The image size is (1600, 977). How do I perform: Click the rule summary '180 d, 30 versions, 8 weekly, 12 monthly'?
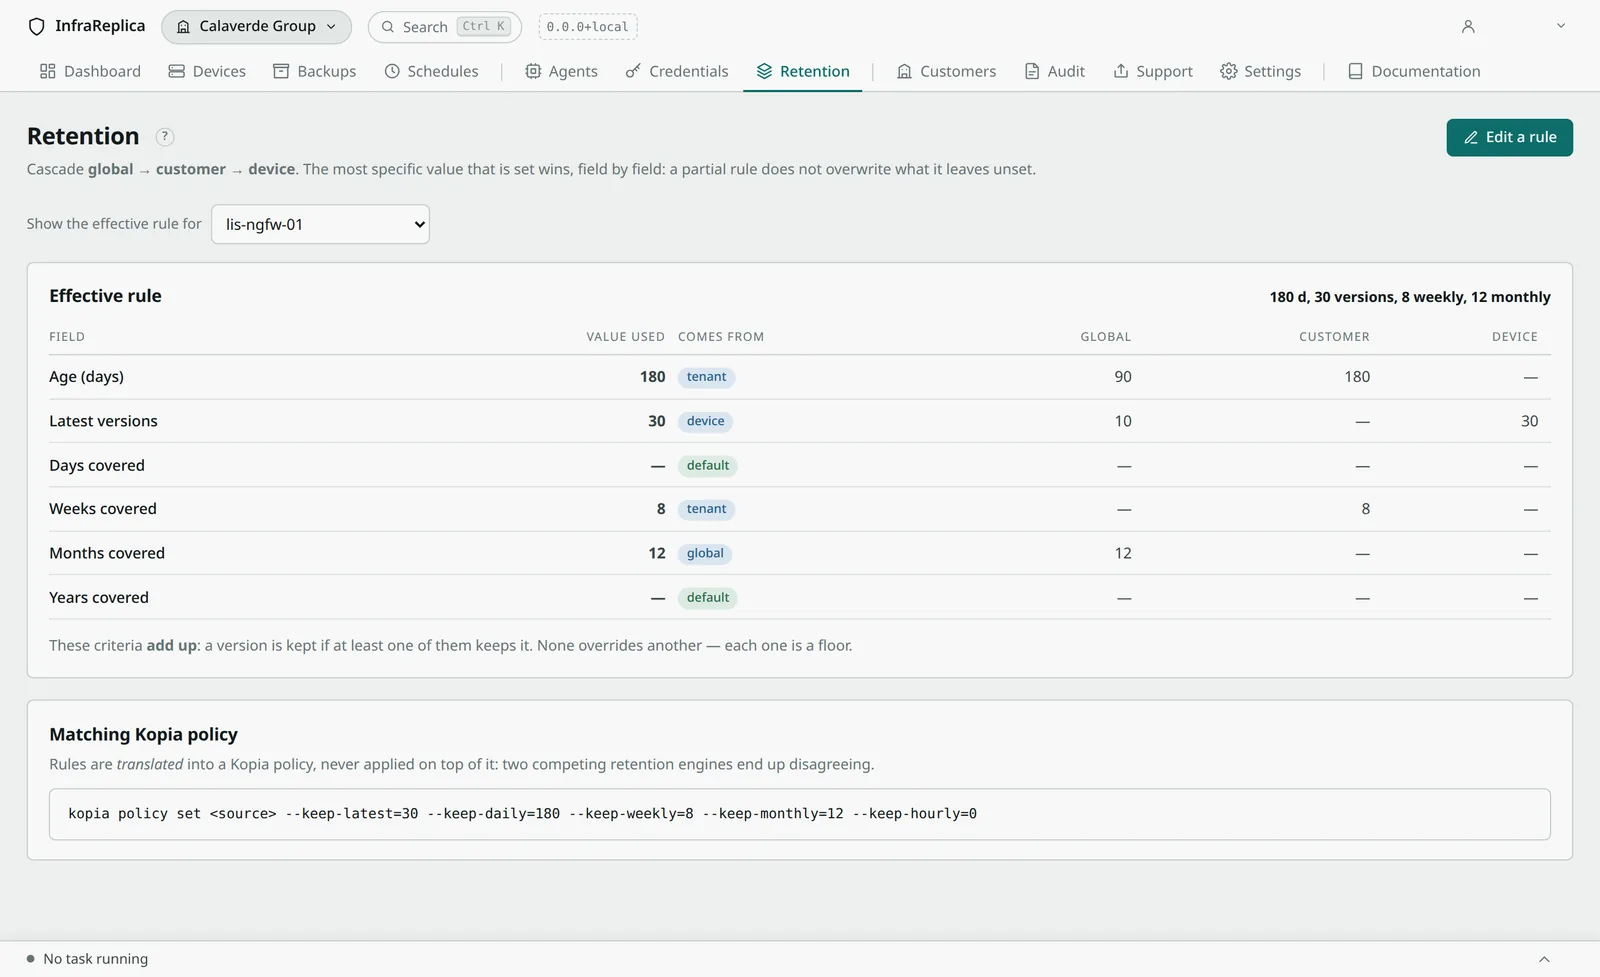(x=1410, y=297)
